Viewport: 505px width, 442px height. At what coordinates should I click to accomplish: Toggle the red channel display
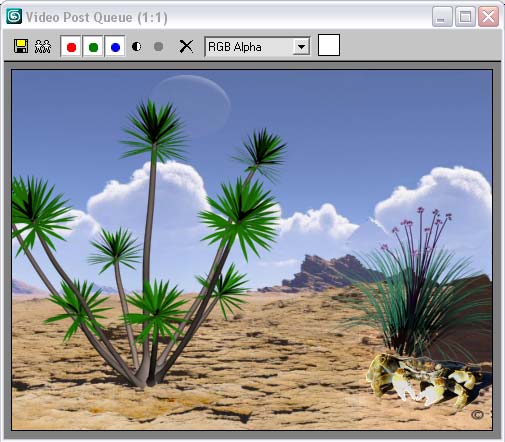(x=71, y=46)
